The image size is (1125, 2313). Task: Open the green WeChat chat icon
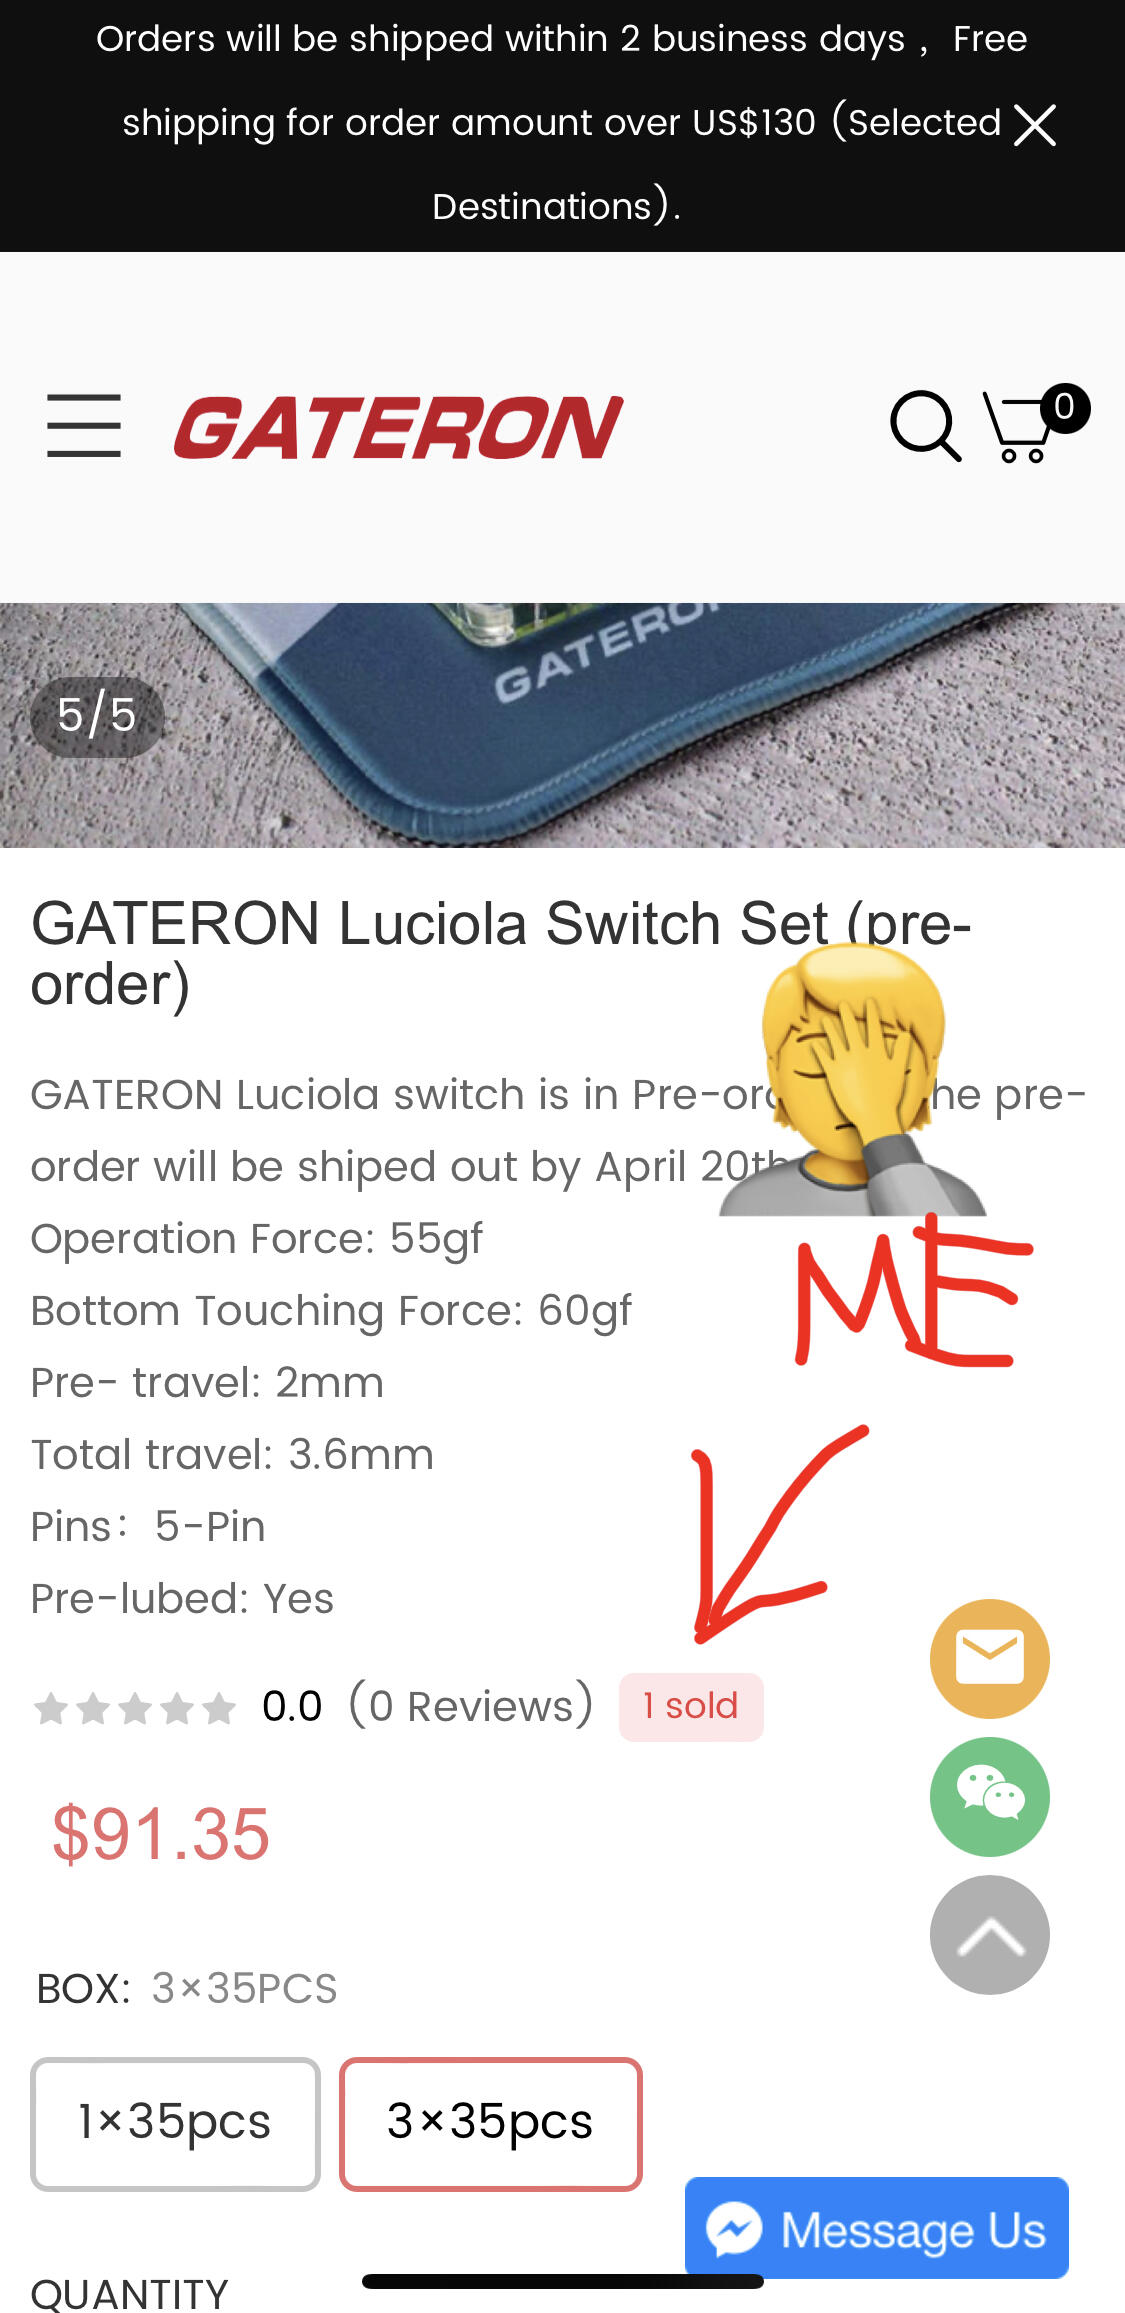(990, 1796)
